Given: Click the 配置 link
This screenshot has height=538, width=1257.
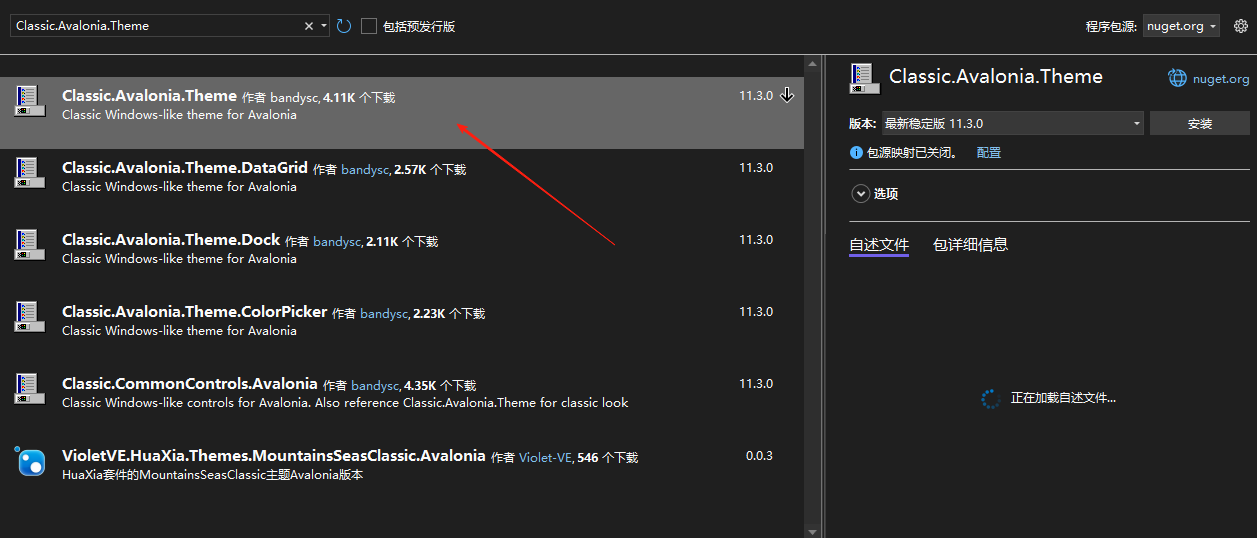Looking at the screenshot, I should point(989,153).
